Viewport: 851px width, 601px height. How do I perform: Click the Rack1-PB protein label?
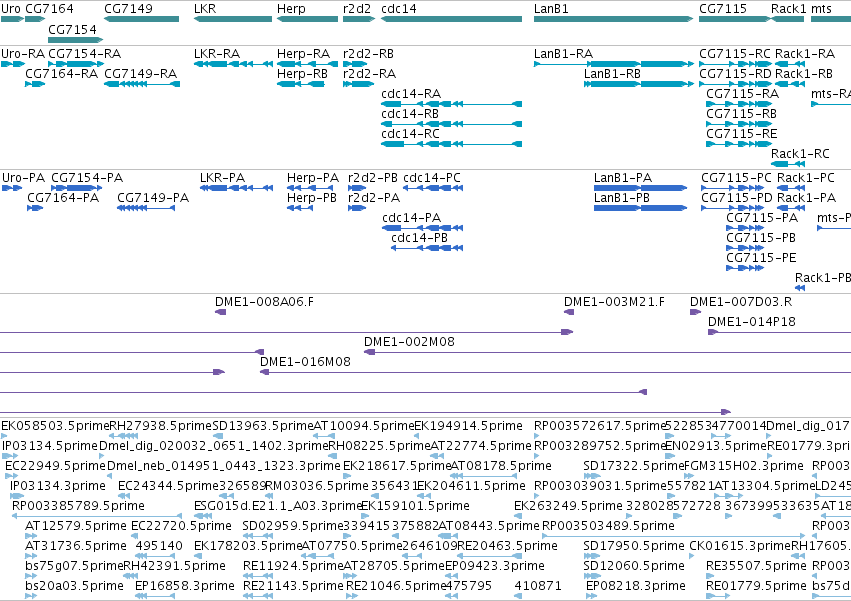823,278
